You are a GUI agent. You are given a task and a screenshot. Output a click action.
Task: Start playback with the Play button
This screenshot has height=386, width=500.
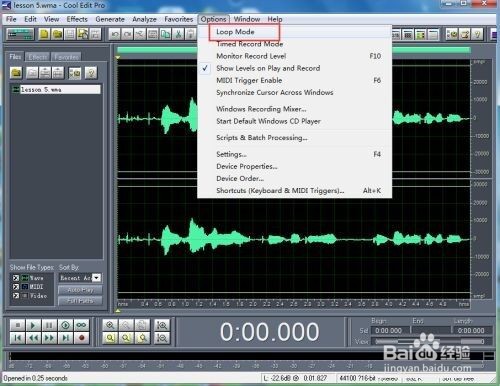[33, 325]
